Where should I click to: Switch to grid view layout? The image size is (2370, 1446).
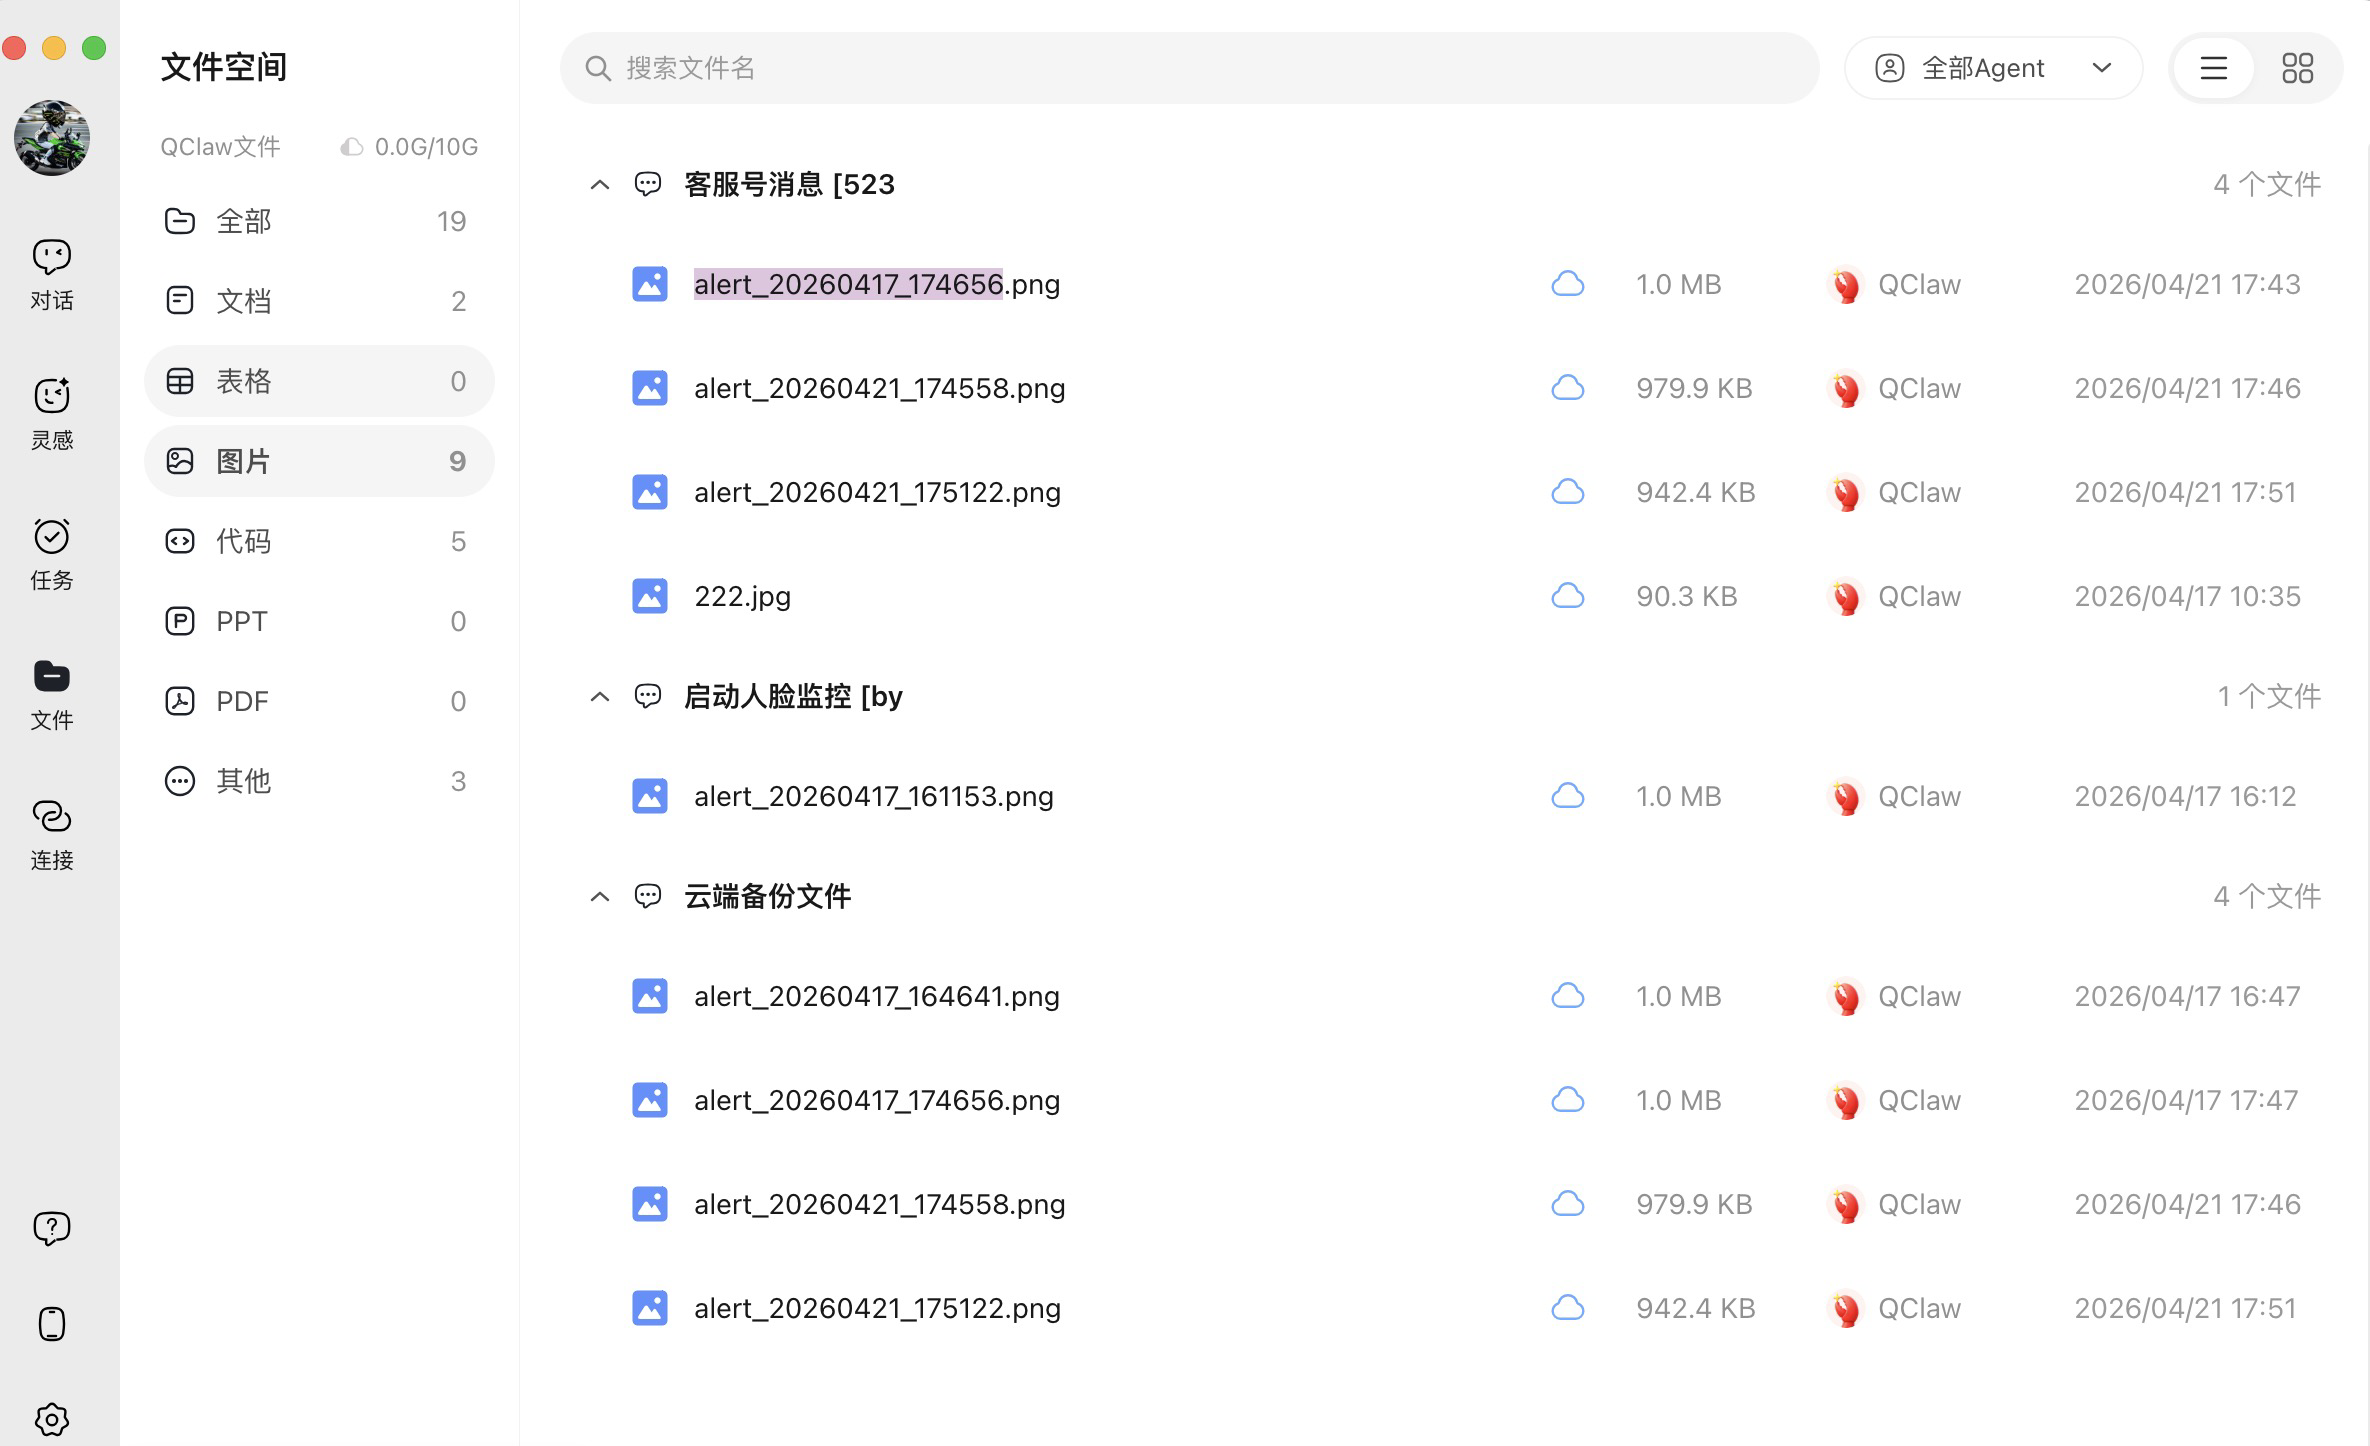tap(2297, 68)
